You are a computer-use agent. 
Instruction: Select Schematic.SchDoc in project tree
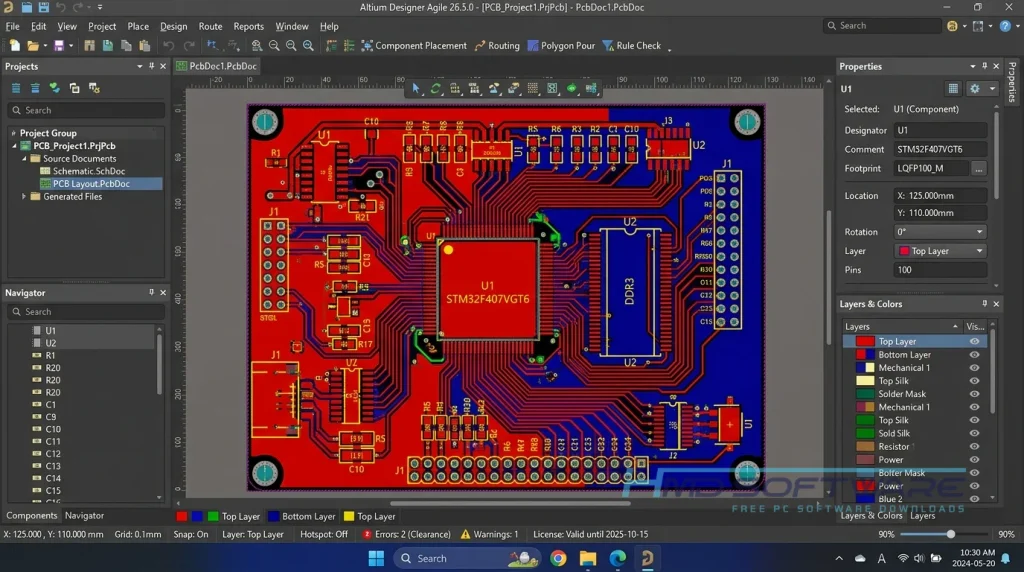(89, 171)
